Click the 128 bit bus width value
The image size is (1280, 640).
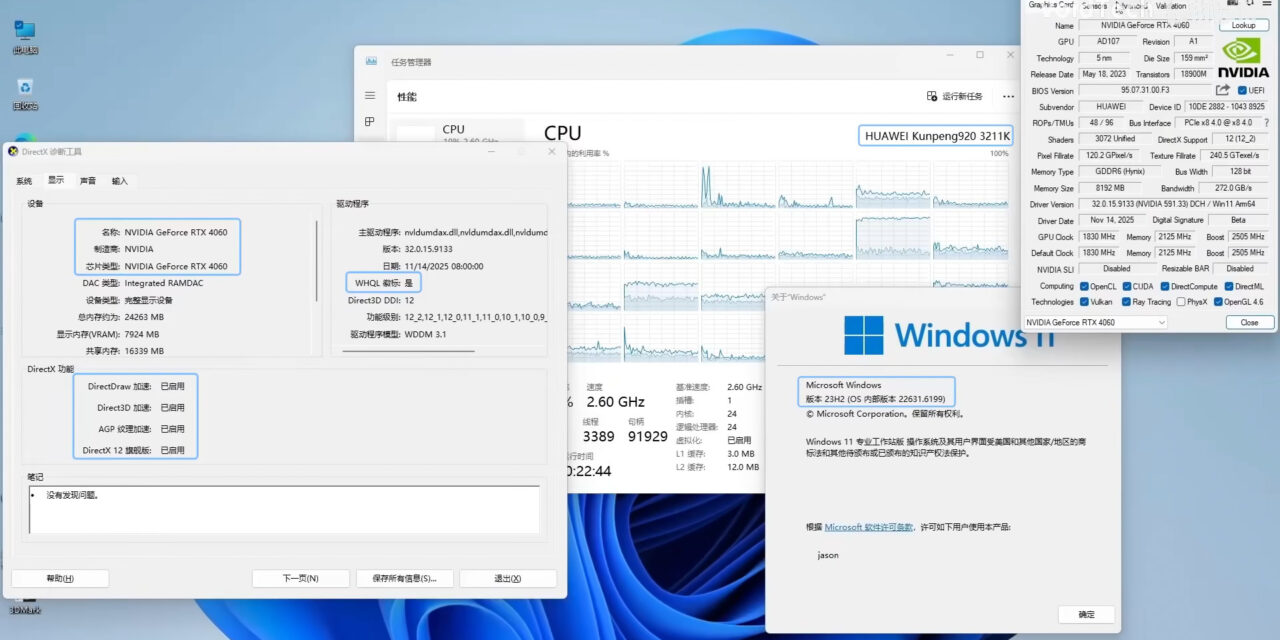[1239, 172]
